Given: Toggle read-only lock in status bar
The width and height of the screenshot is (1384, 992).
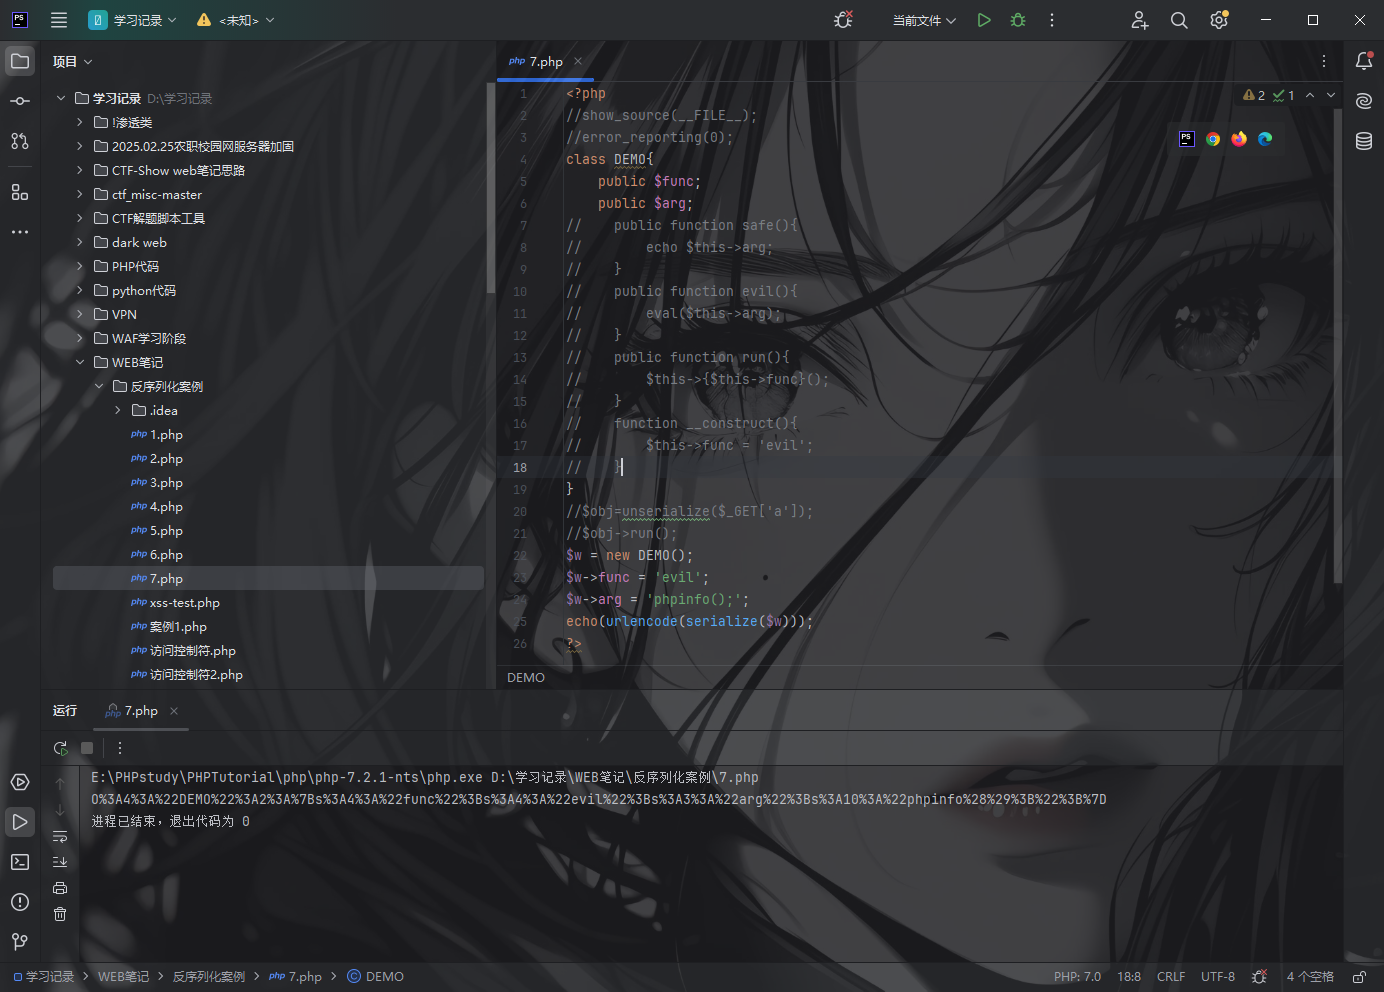Looking at the screenshot, I should point(1359,977).
